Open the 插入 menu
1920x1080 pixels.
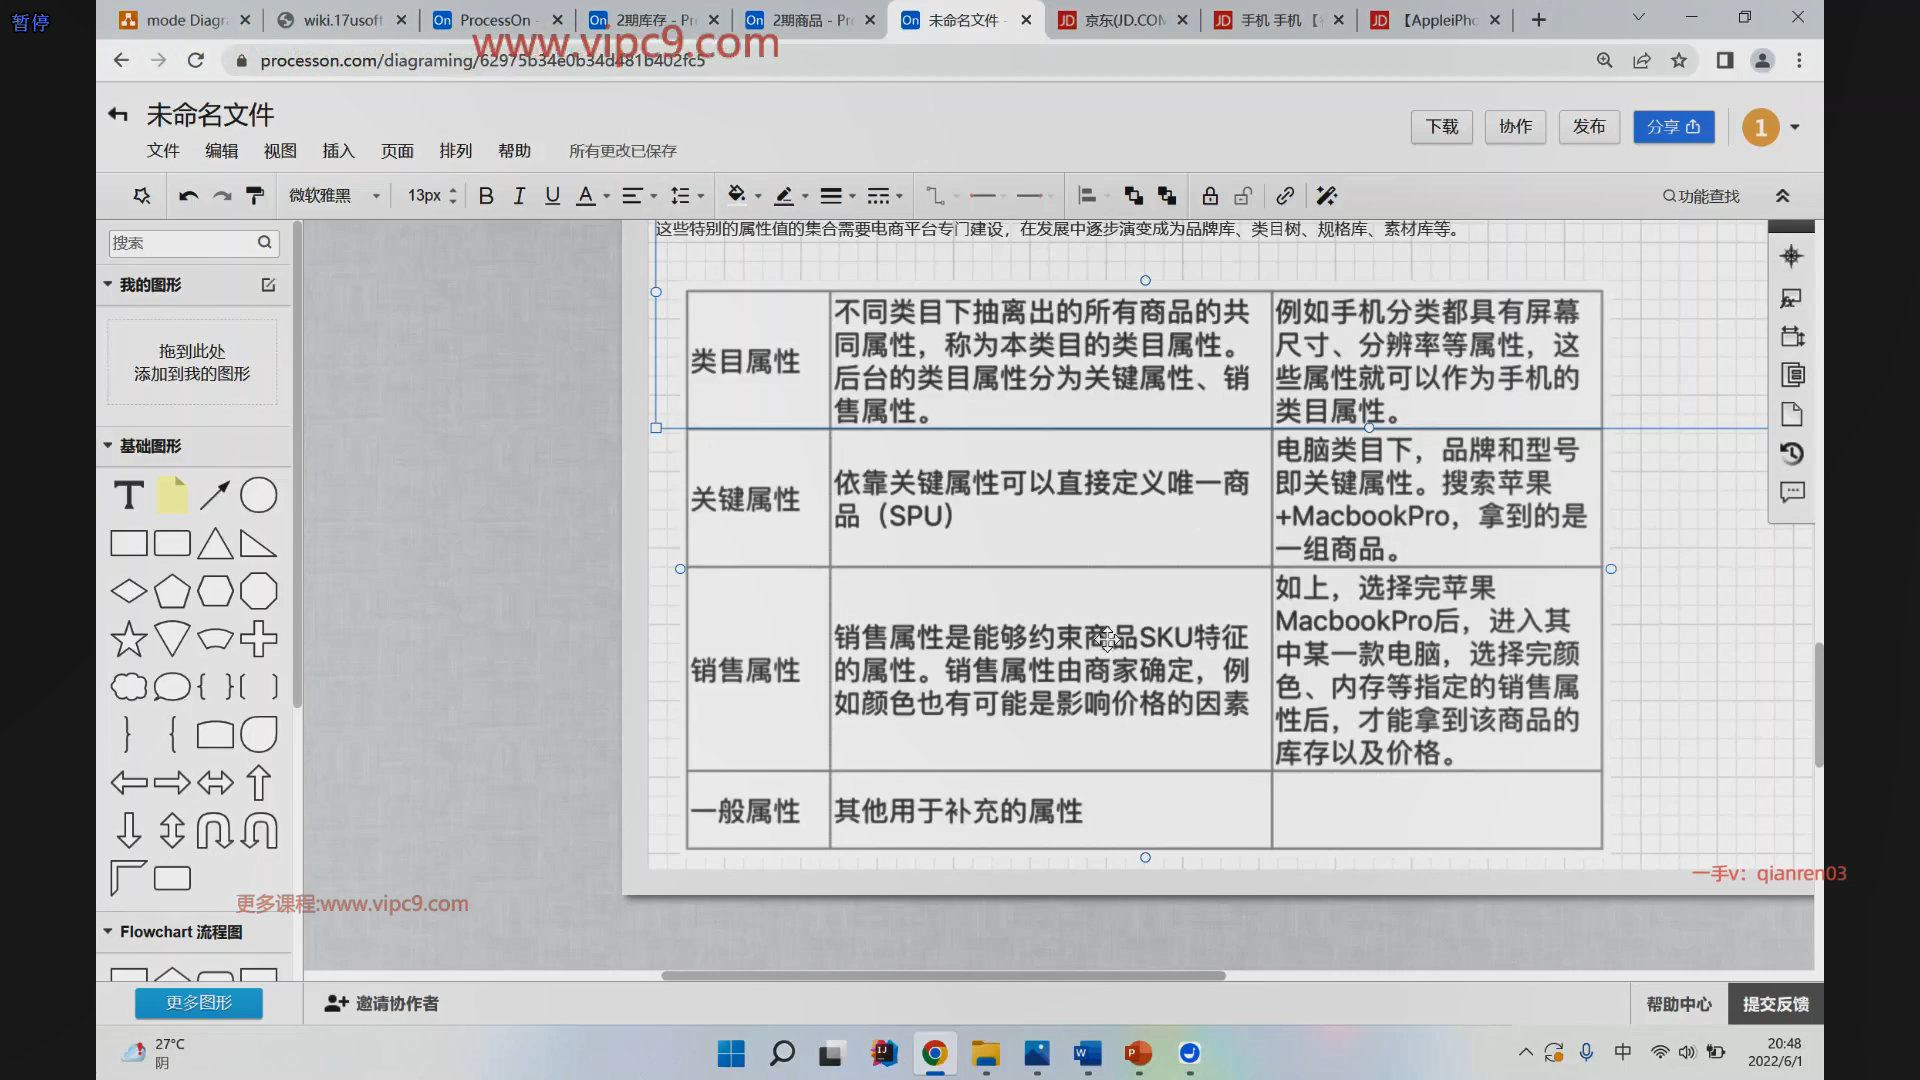(x=338, y=151)
